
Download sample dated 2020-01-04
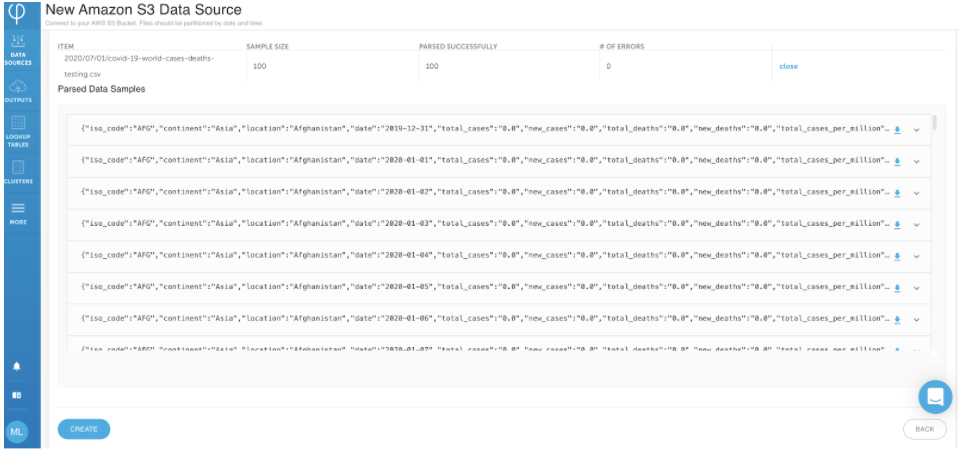click(897, 256)
